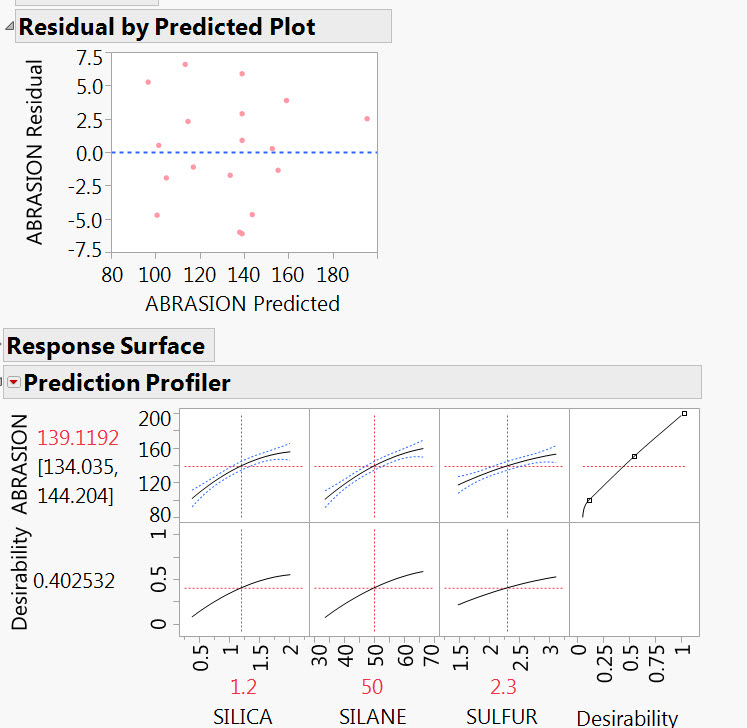
Task: Edit the SULFUR current value 2.3
Action: (505, 687)
